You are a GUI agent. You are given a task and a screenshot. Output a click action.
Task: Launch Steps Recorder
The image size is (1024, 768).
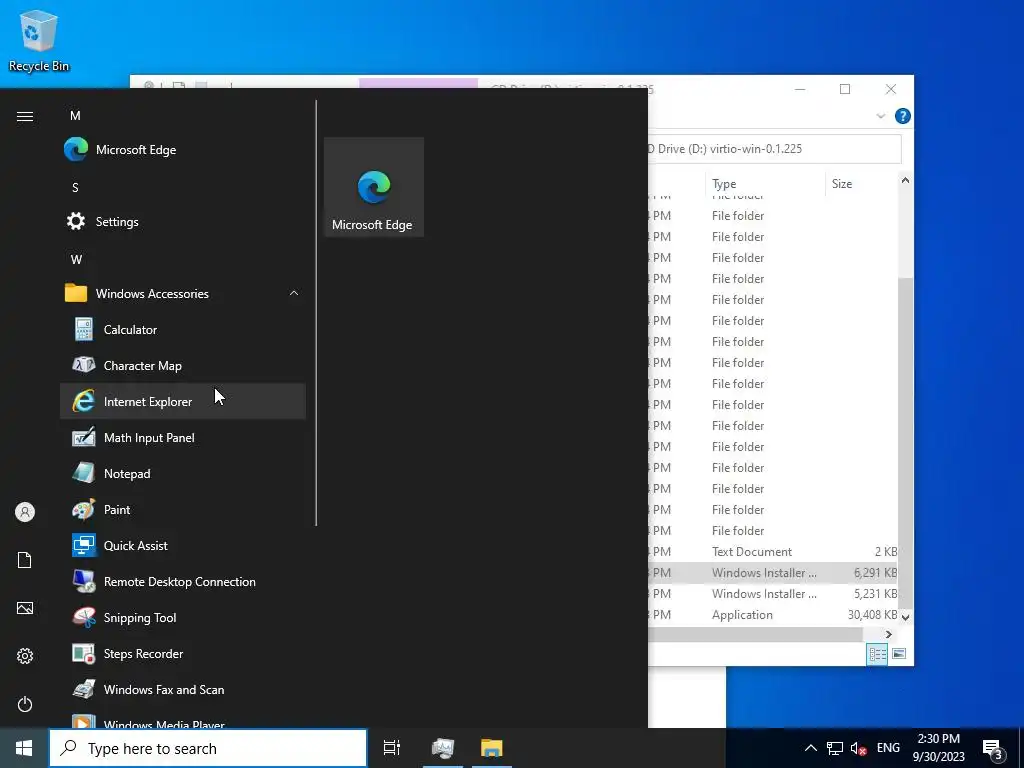(183, 652)
